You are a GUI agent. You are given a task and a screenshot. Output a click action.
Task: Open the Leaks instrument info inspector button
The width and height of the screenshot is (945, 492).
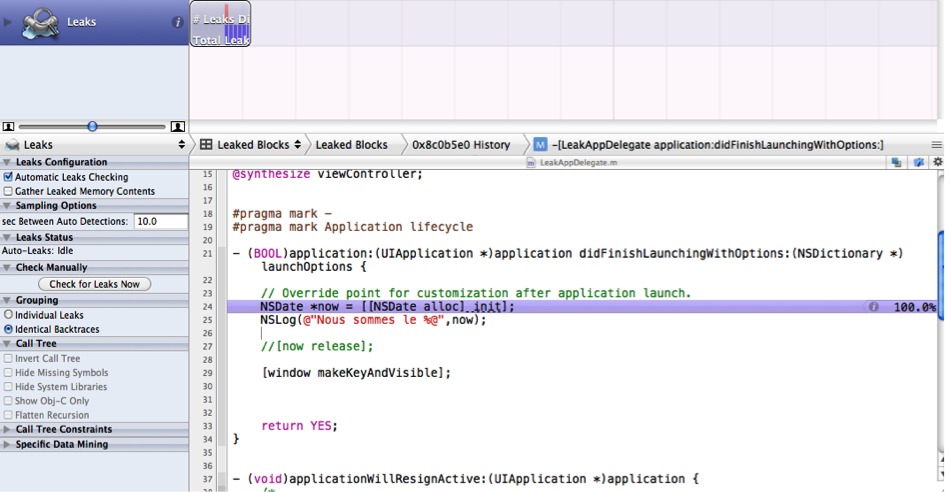tap(178, 22)
